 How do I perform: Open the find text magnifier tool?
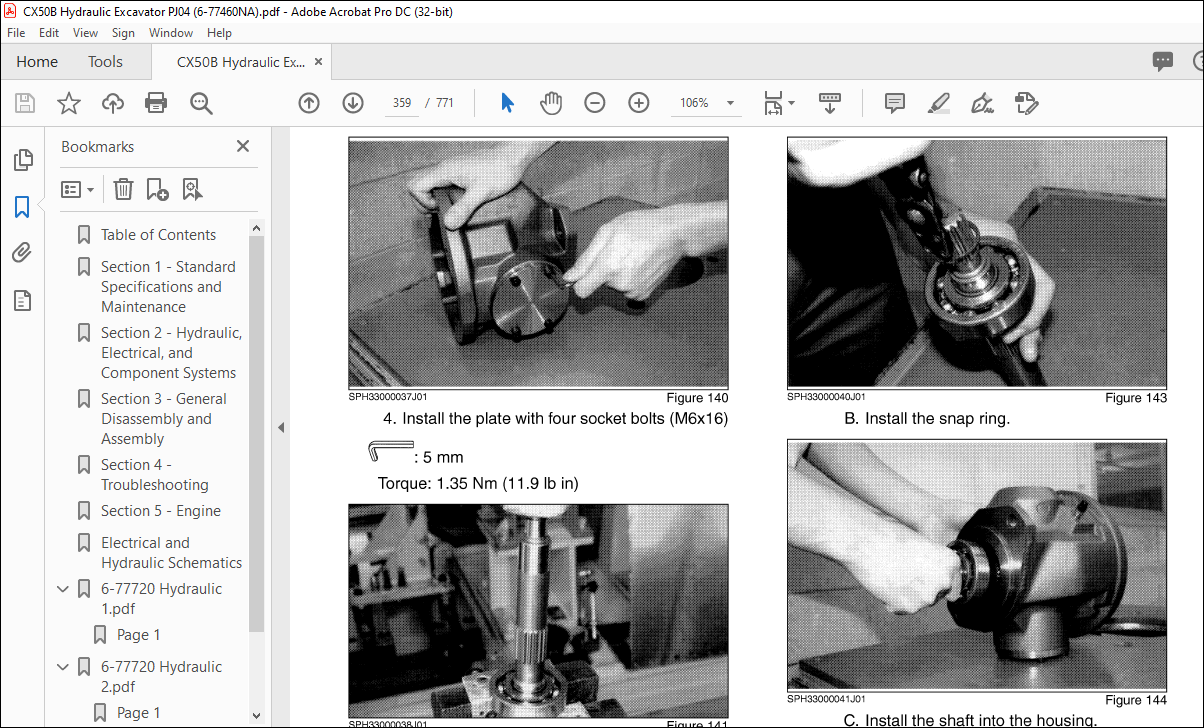202,102
